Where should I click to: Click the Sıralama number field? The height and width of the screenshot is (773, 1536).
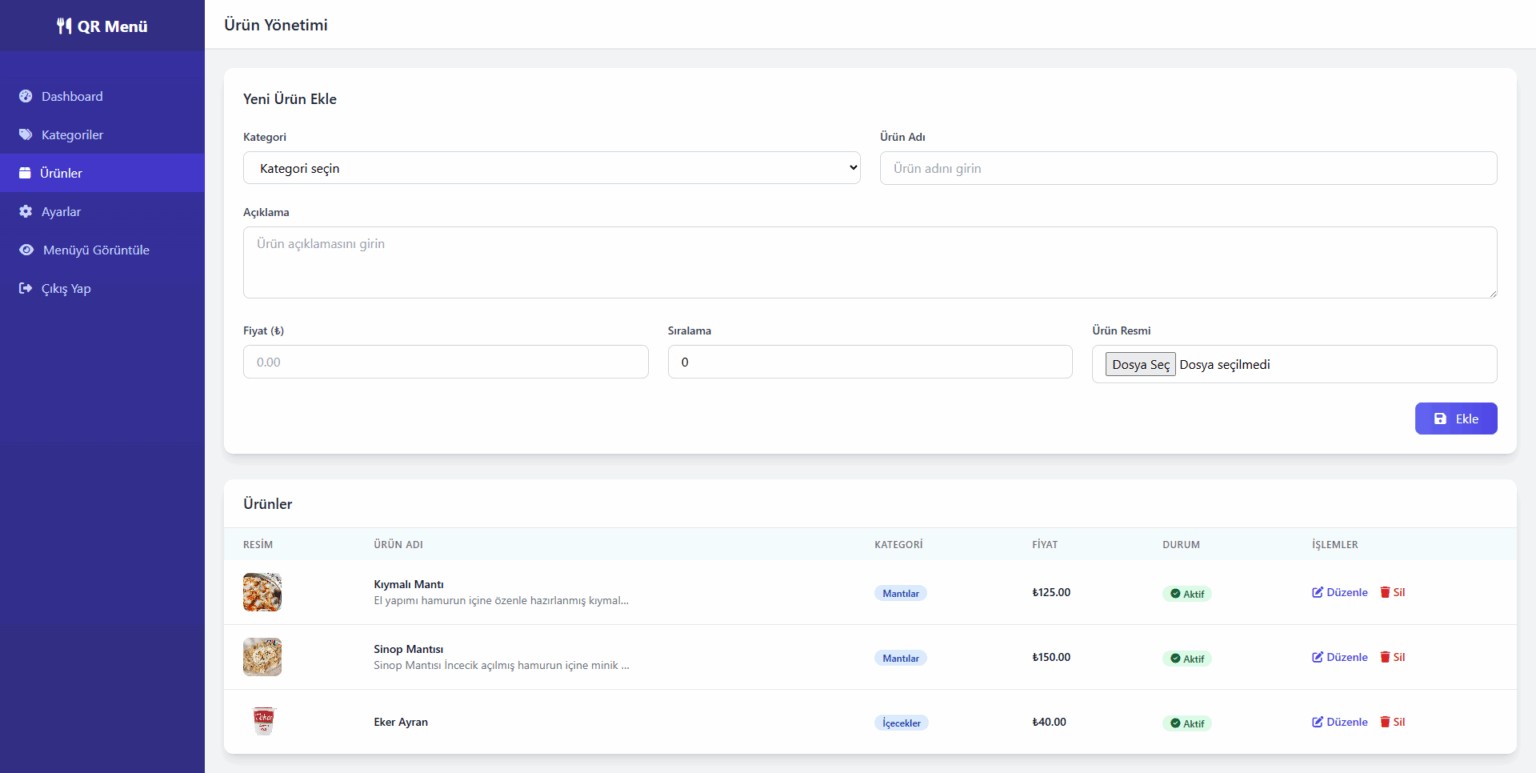coord(869,362)
